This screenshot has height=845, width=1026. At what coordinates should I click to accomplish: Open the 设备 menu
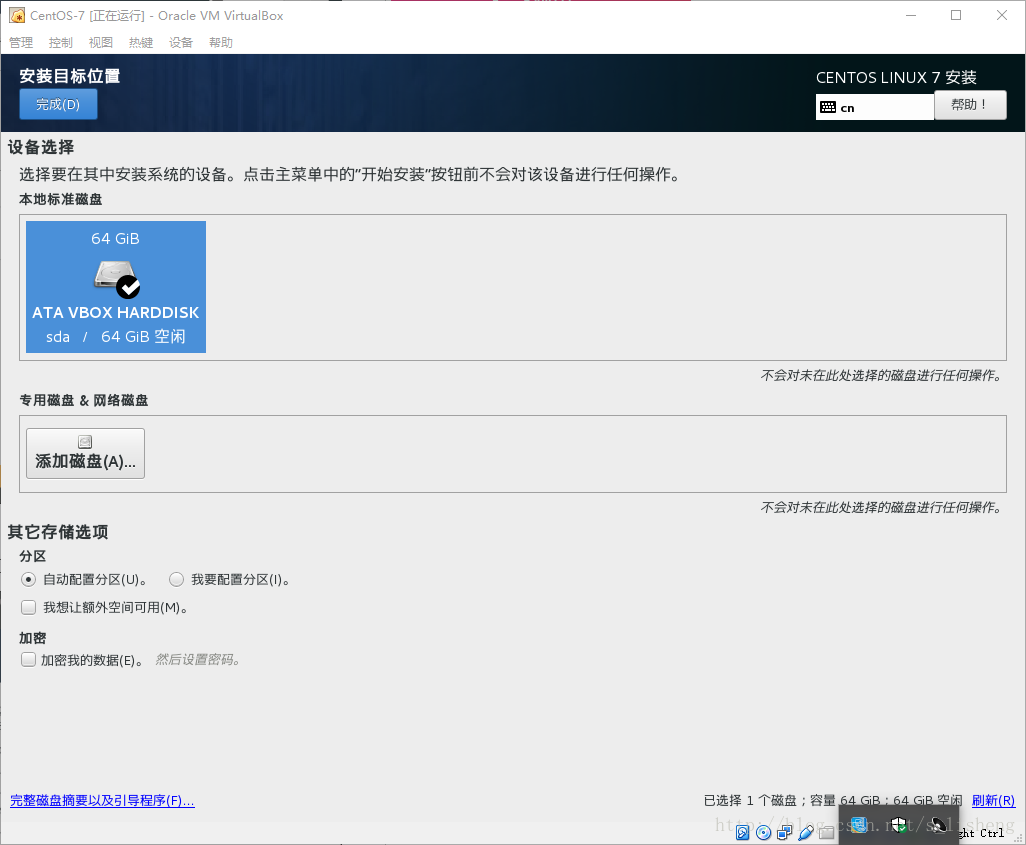pos(181,43)
